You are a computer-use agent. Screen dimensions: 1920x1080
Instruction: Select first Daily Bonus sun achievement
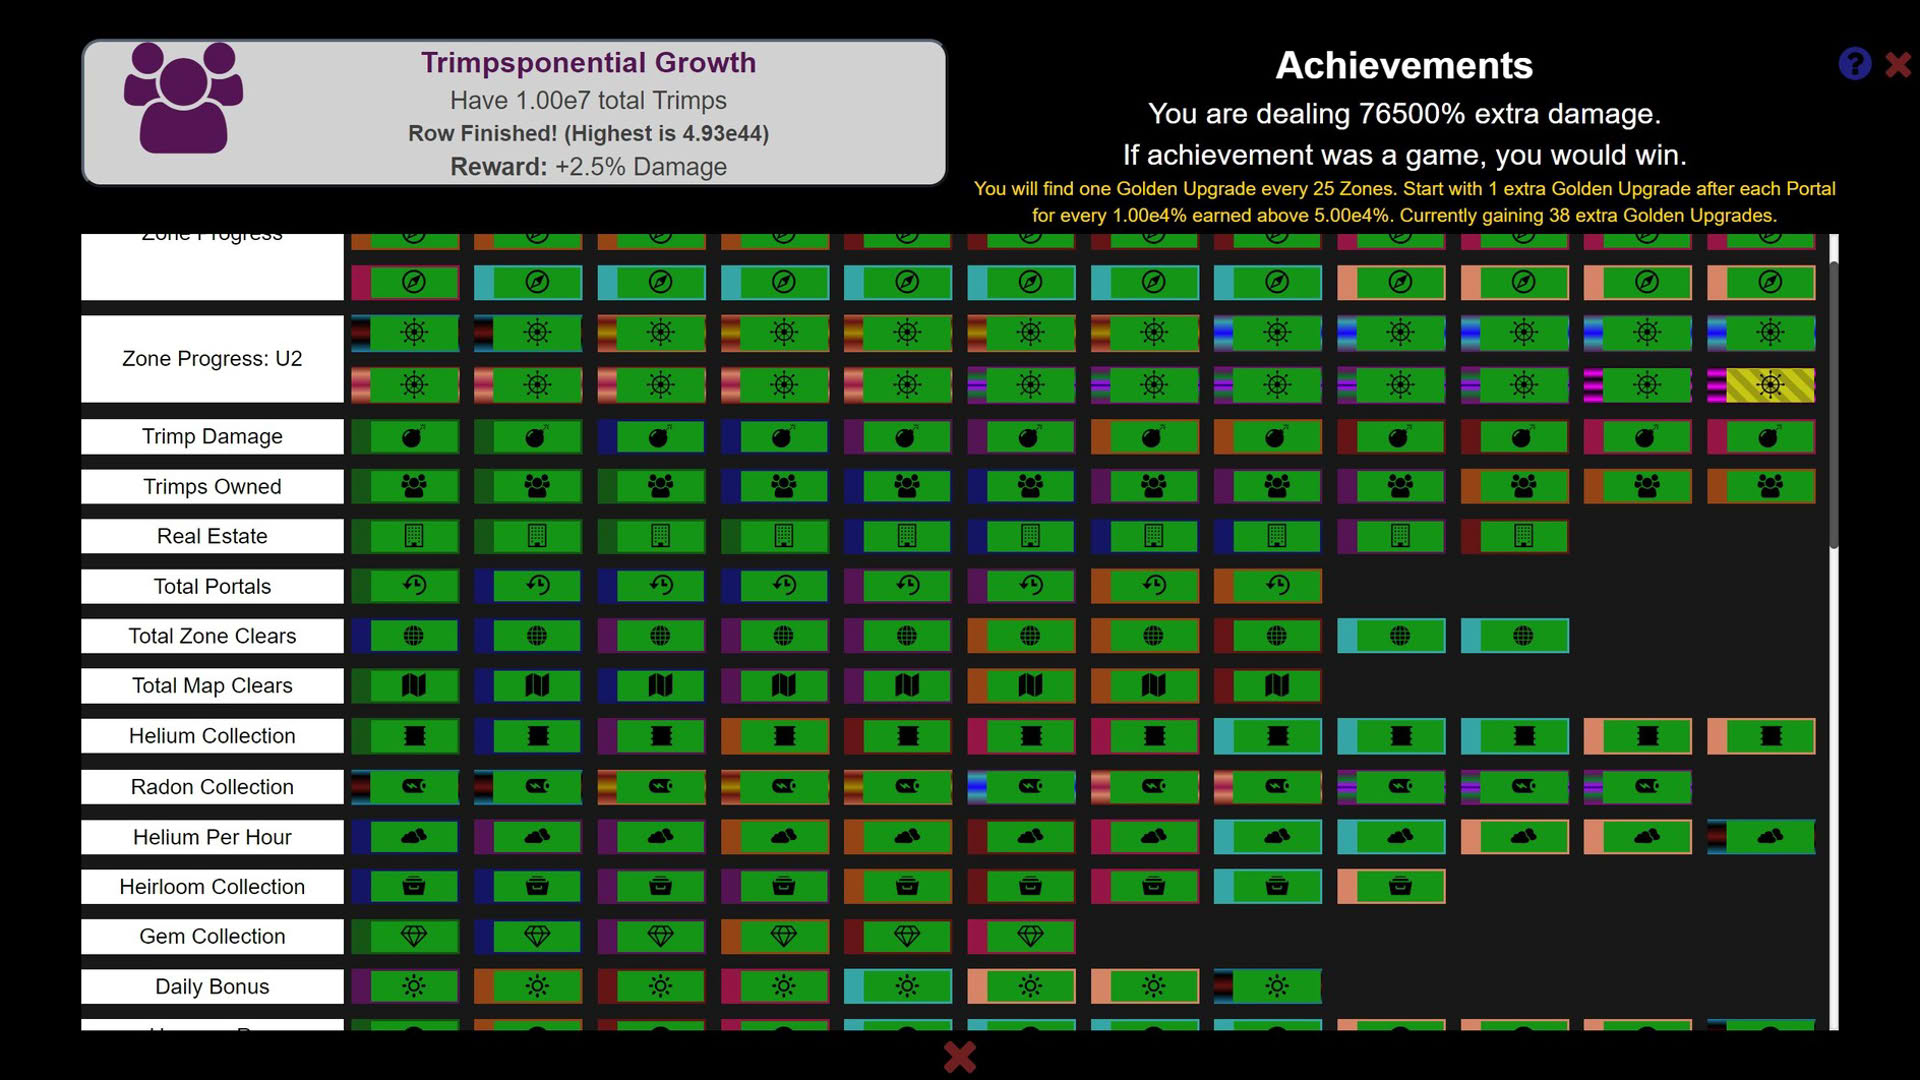tap(405, 987)
